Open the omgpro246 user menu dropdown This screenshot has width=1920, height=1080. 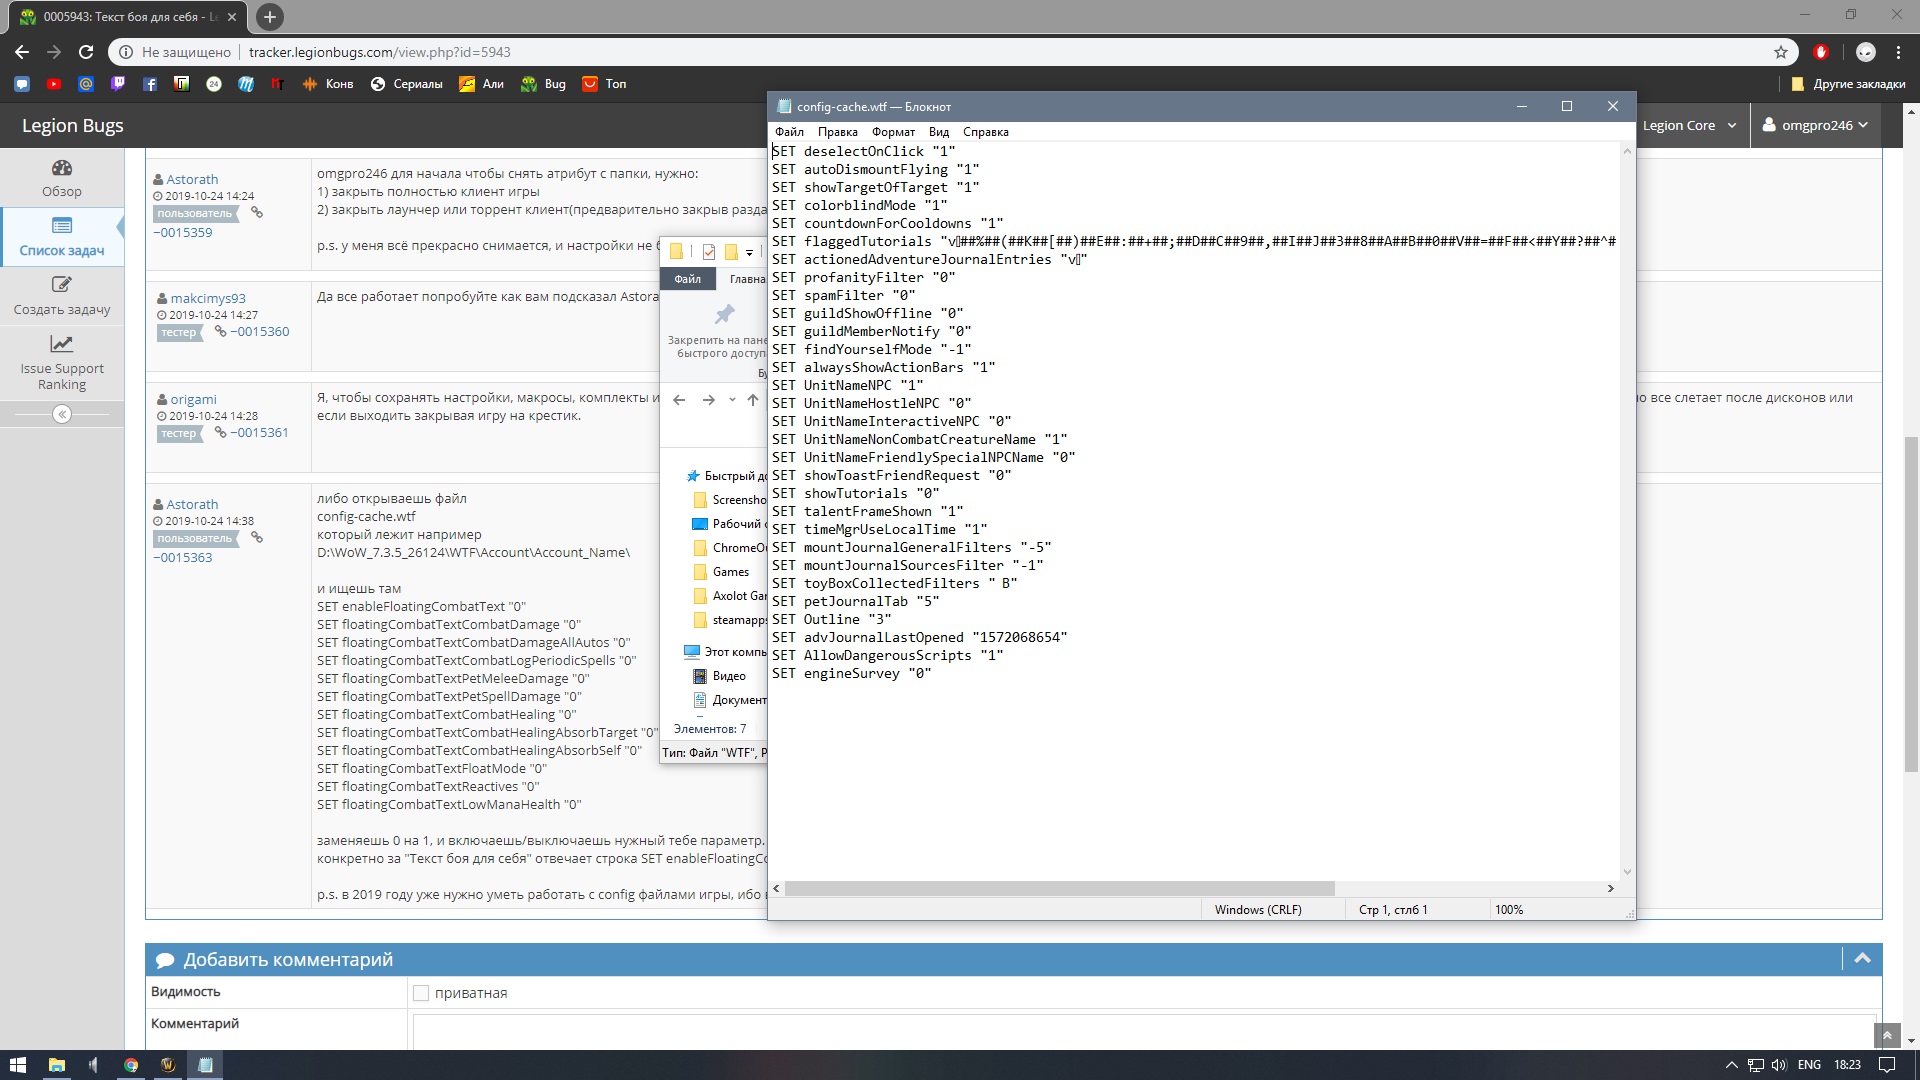[1815, 125]
